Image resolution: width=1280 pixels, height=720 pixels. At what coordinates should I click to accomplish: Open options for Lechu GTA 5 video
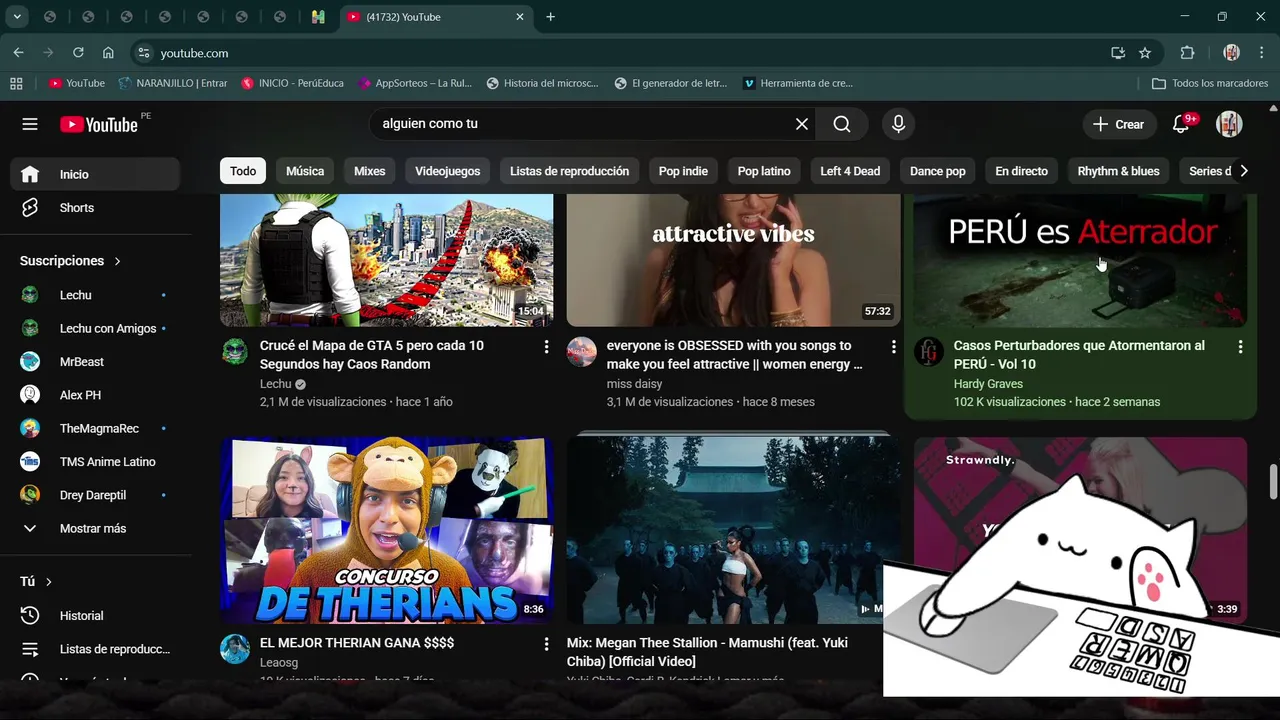[546, 347]
